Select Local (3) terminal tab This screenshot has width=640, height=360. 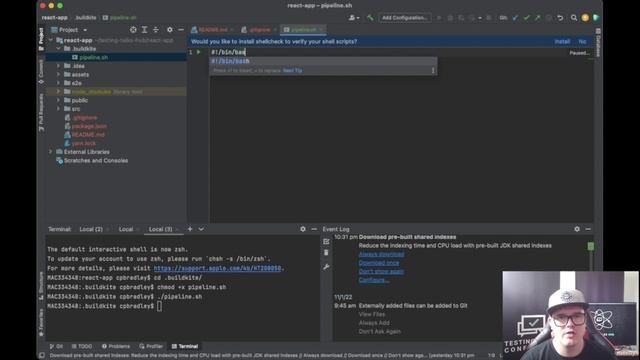pos(160,229)
